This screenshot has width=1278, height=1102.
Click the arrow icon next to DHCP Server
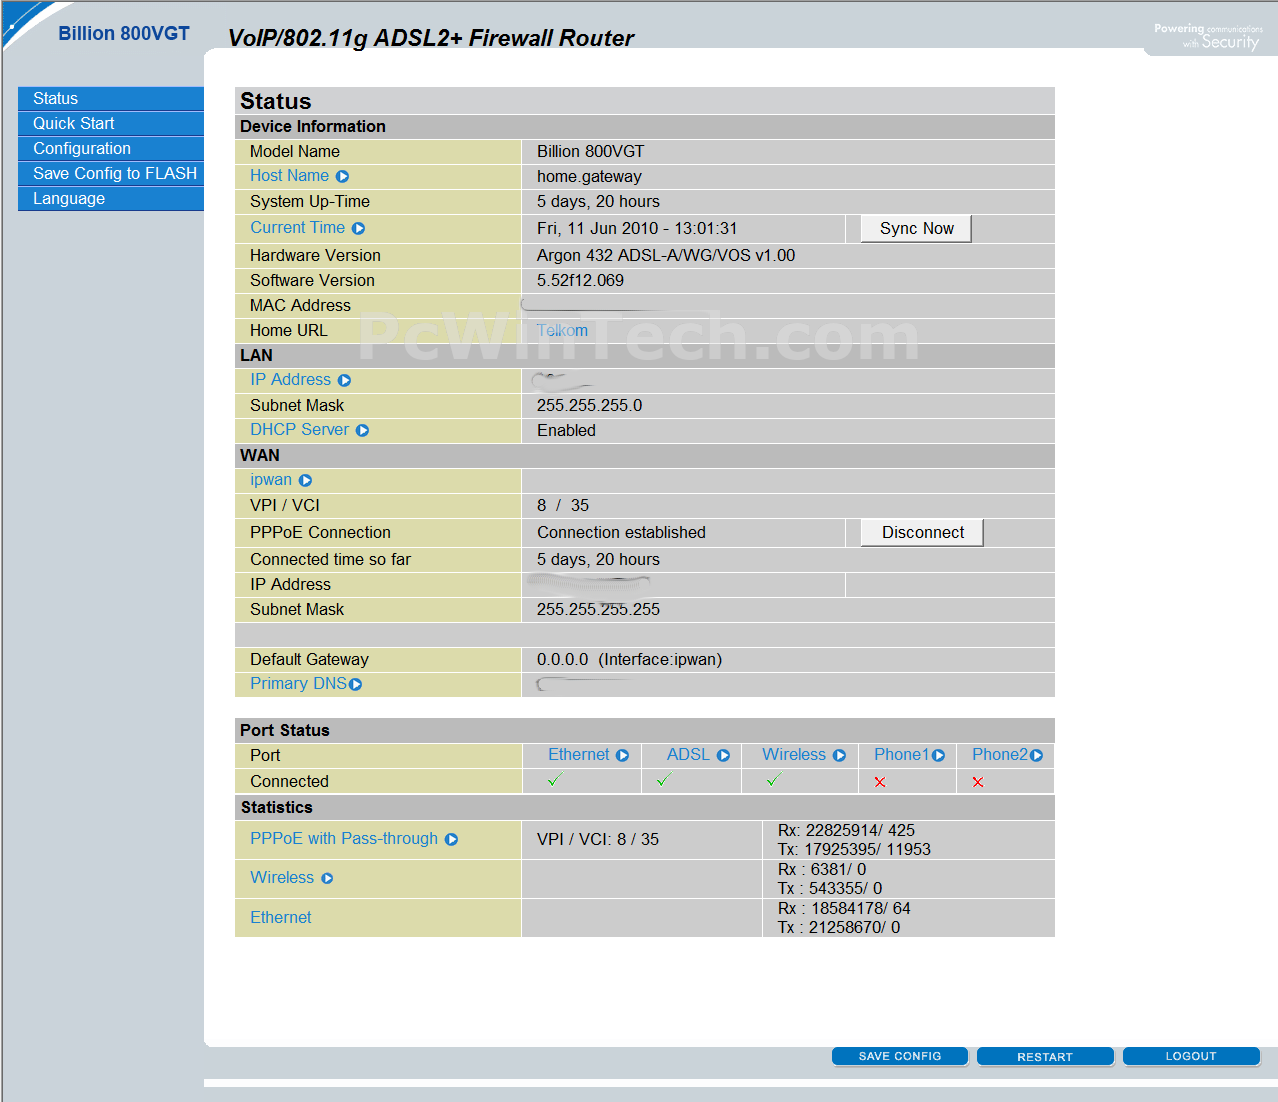click(x=362, y=431)
